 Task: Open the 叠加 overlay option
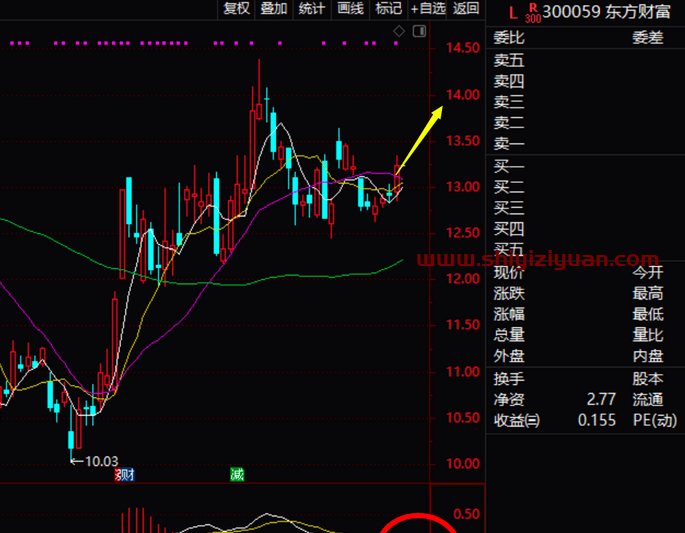point(274,9)
